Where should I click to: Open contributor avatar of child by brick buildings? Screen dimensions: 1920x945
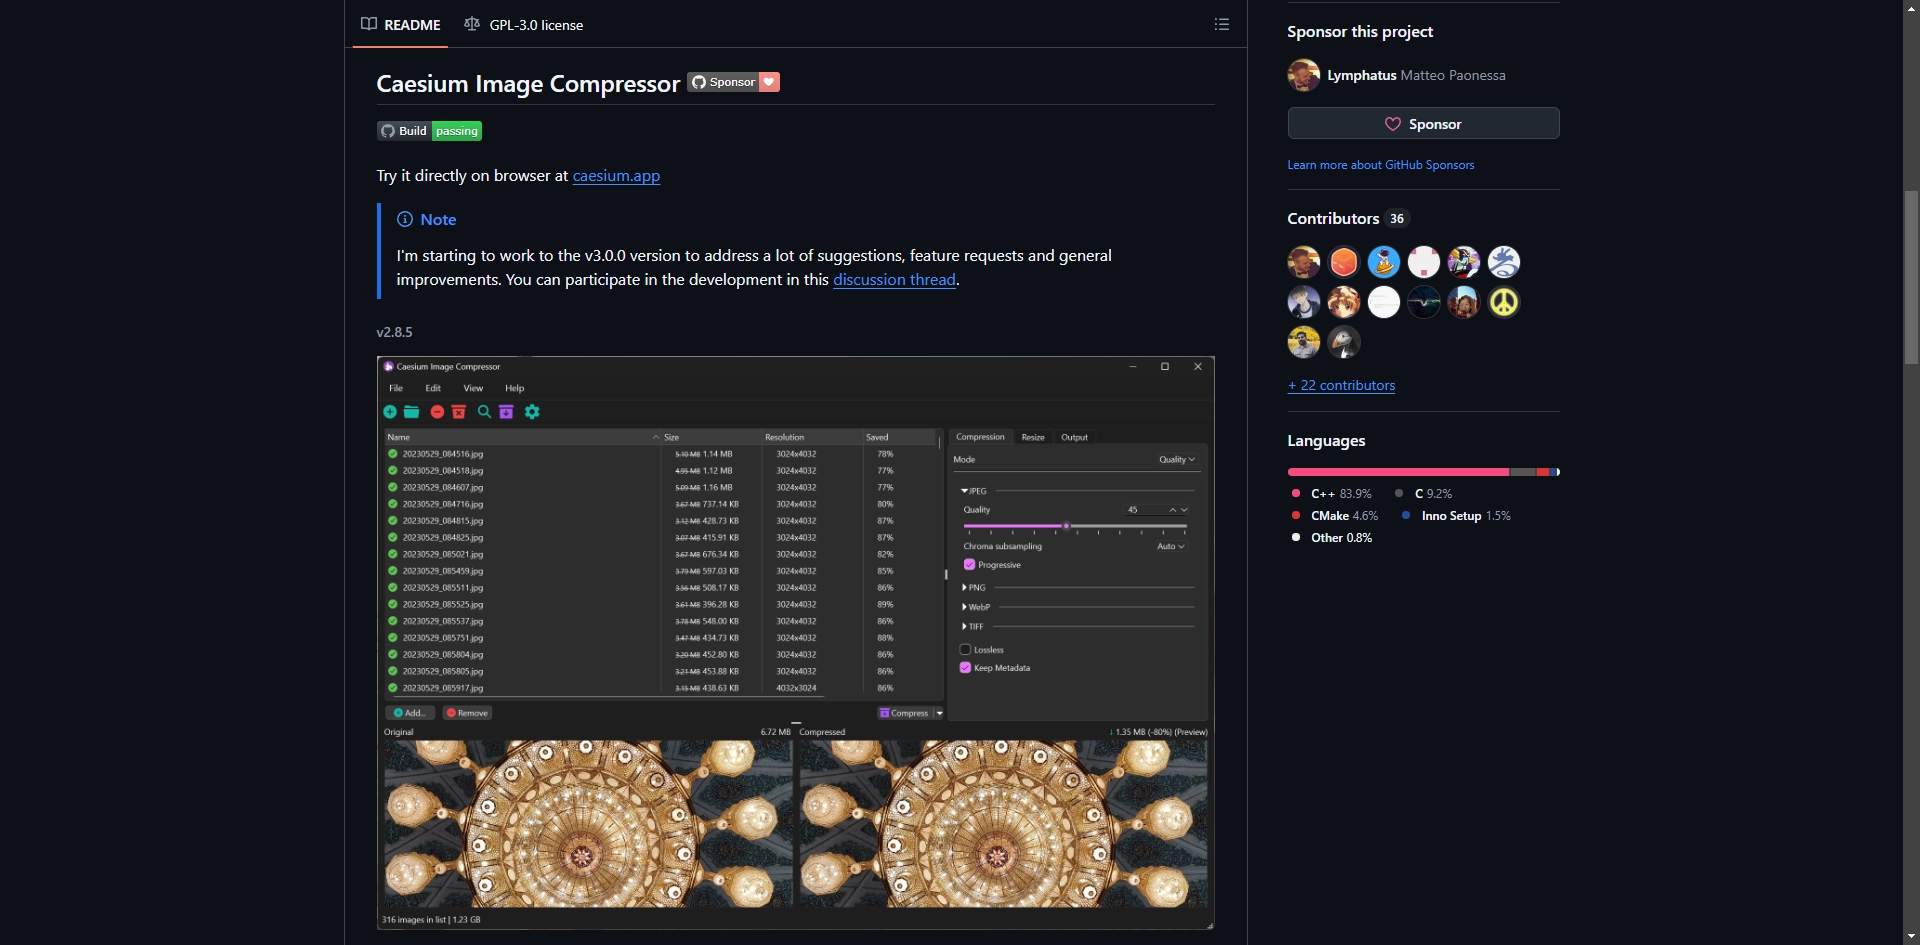pos(1464,302)
